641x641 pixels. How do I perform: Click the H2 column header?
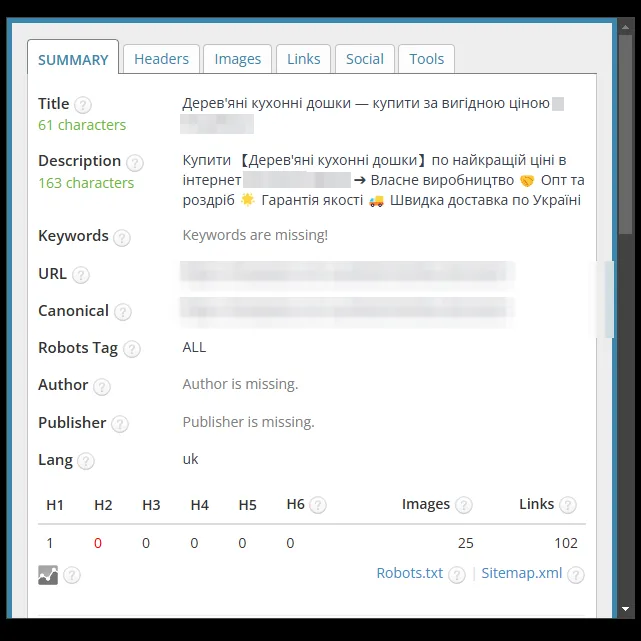(103, 505)
